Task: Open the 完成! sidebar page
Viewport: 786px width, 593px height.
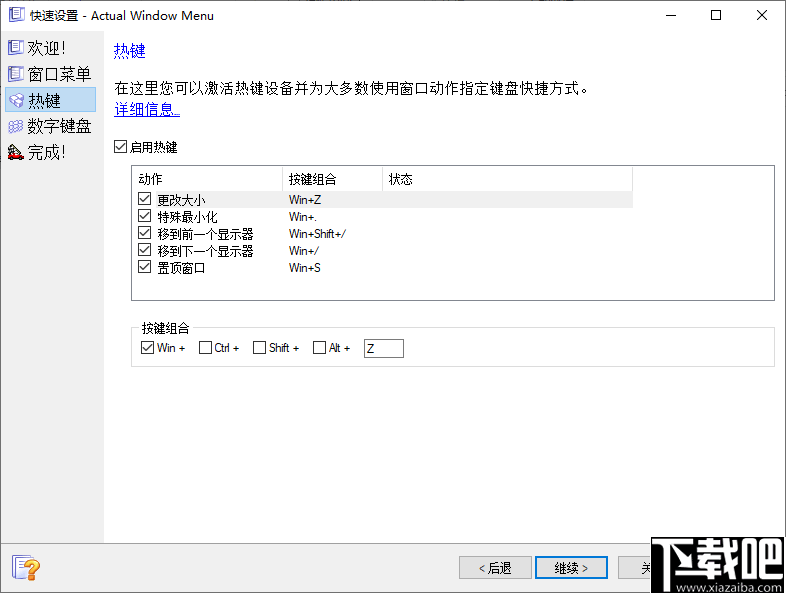Action: 37,152
